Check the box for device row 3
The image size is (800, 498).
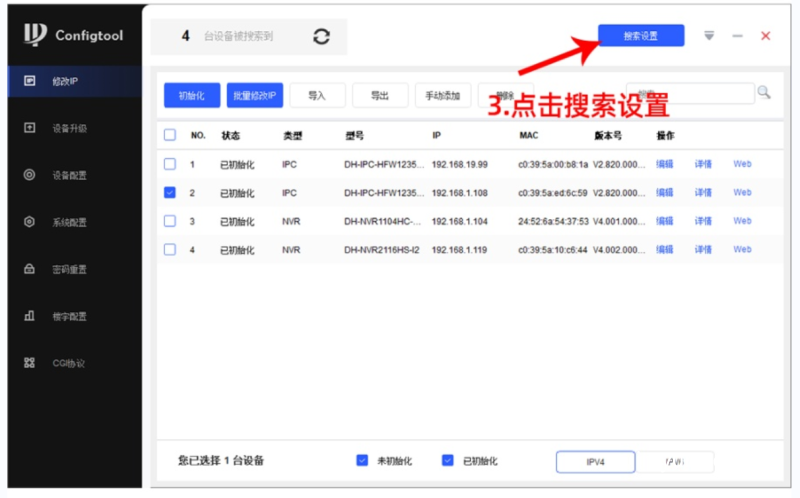pos(170,221)
